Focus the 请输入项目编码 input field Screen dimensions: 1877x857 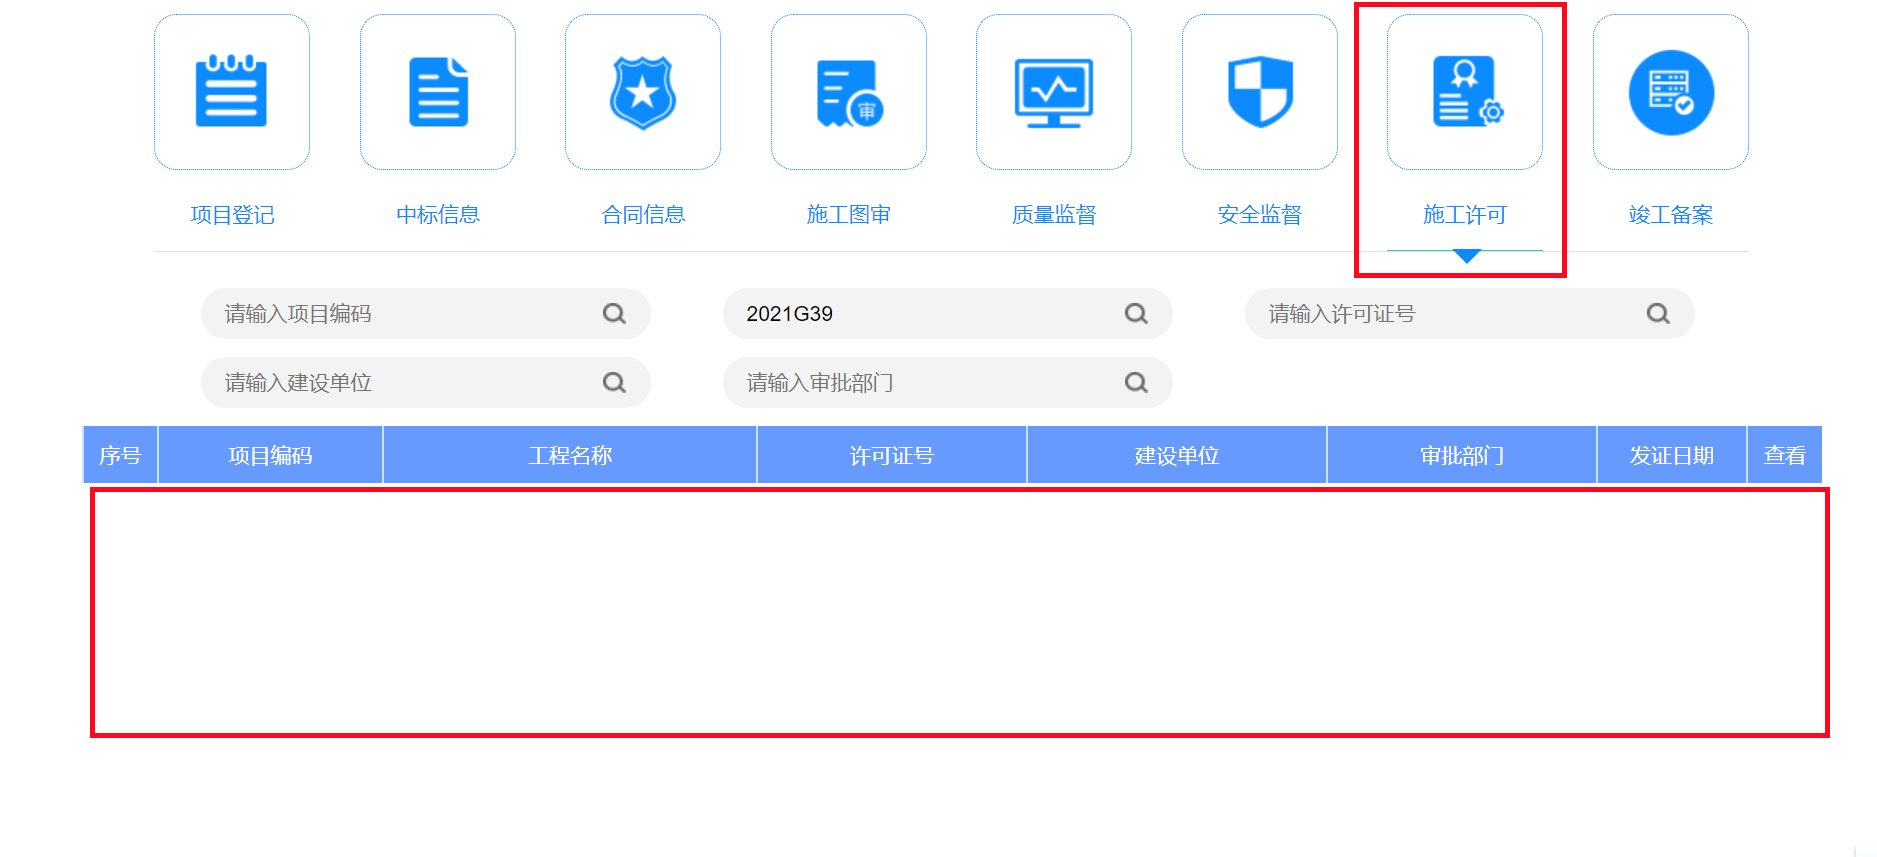[x=400, y=314]
